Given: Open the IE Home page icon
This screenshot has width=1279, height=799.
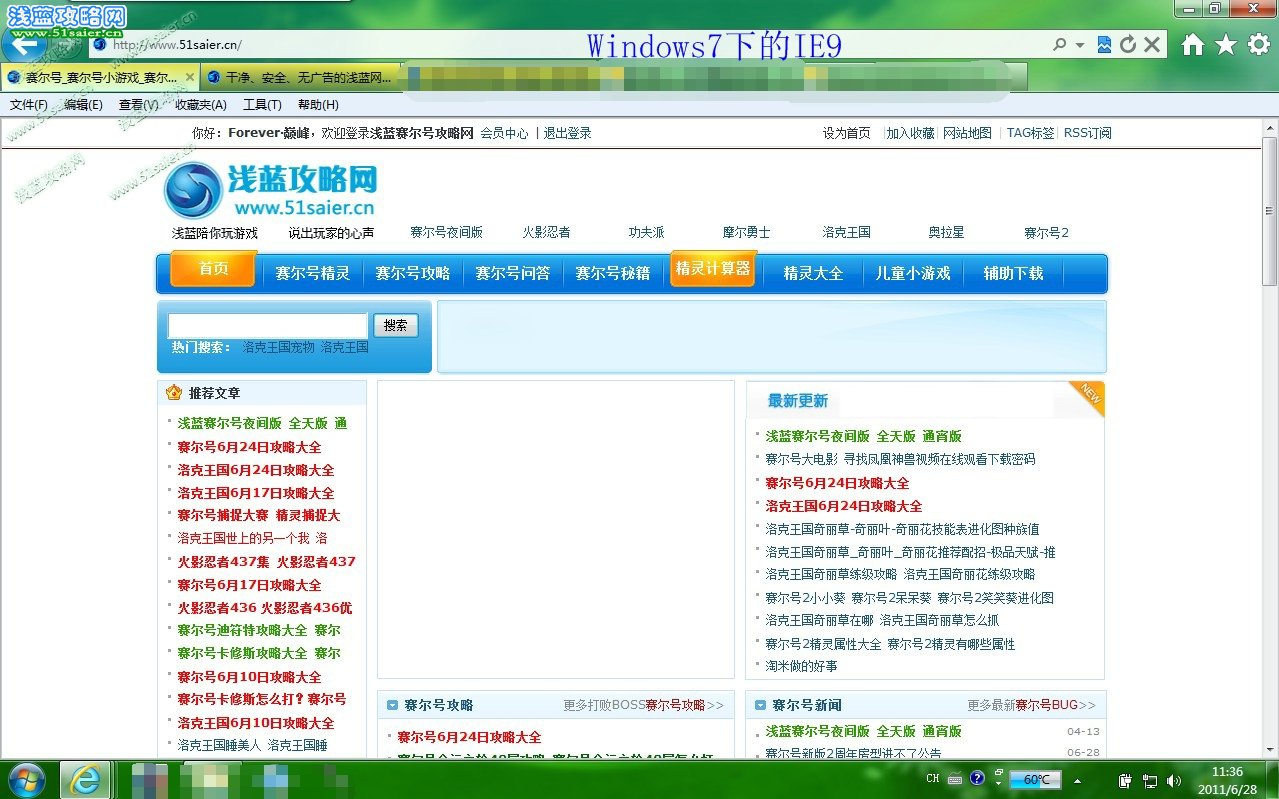Looking at the screenshot, I should [x=1193, y=45].
